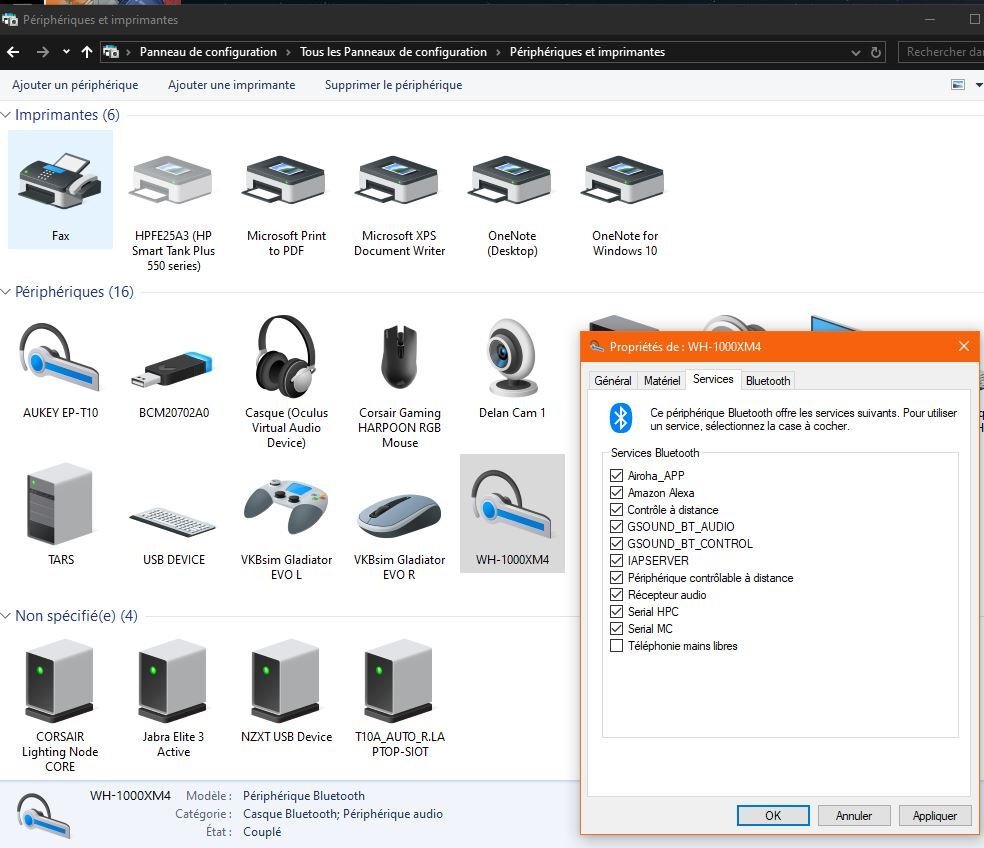Image resolution: width=984 pixels, height=848 pixels.
Task: Open the view options icon in toolbar
Action: click(958, 85)
